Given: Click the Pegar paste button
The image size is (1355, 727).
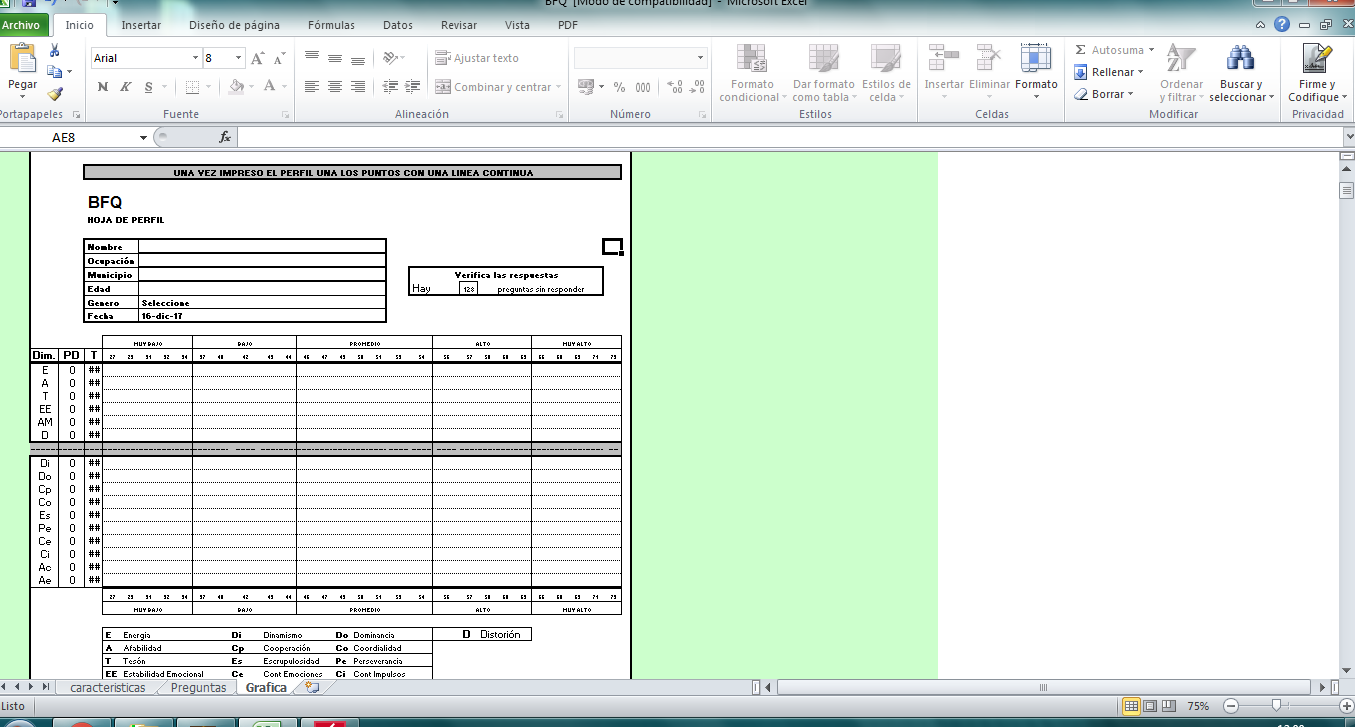Looking at the screenshot, I should coord(22,68).
